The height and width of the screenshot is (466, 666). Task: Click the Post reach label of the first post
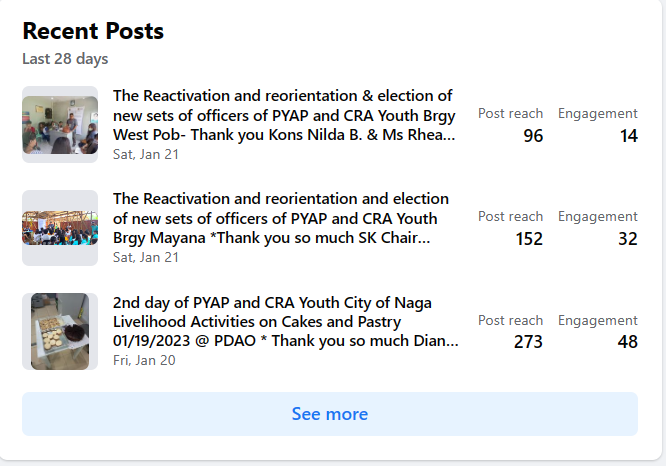pos(510,114)
